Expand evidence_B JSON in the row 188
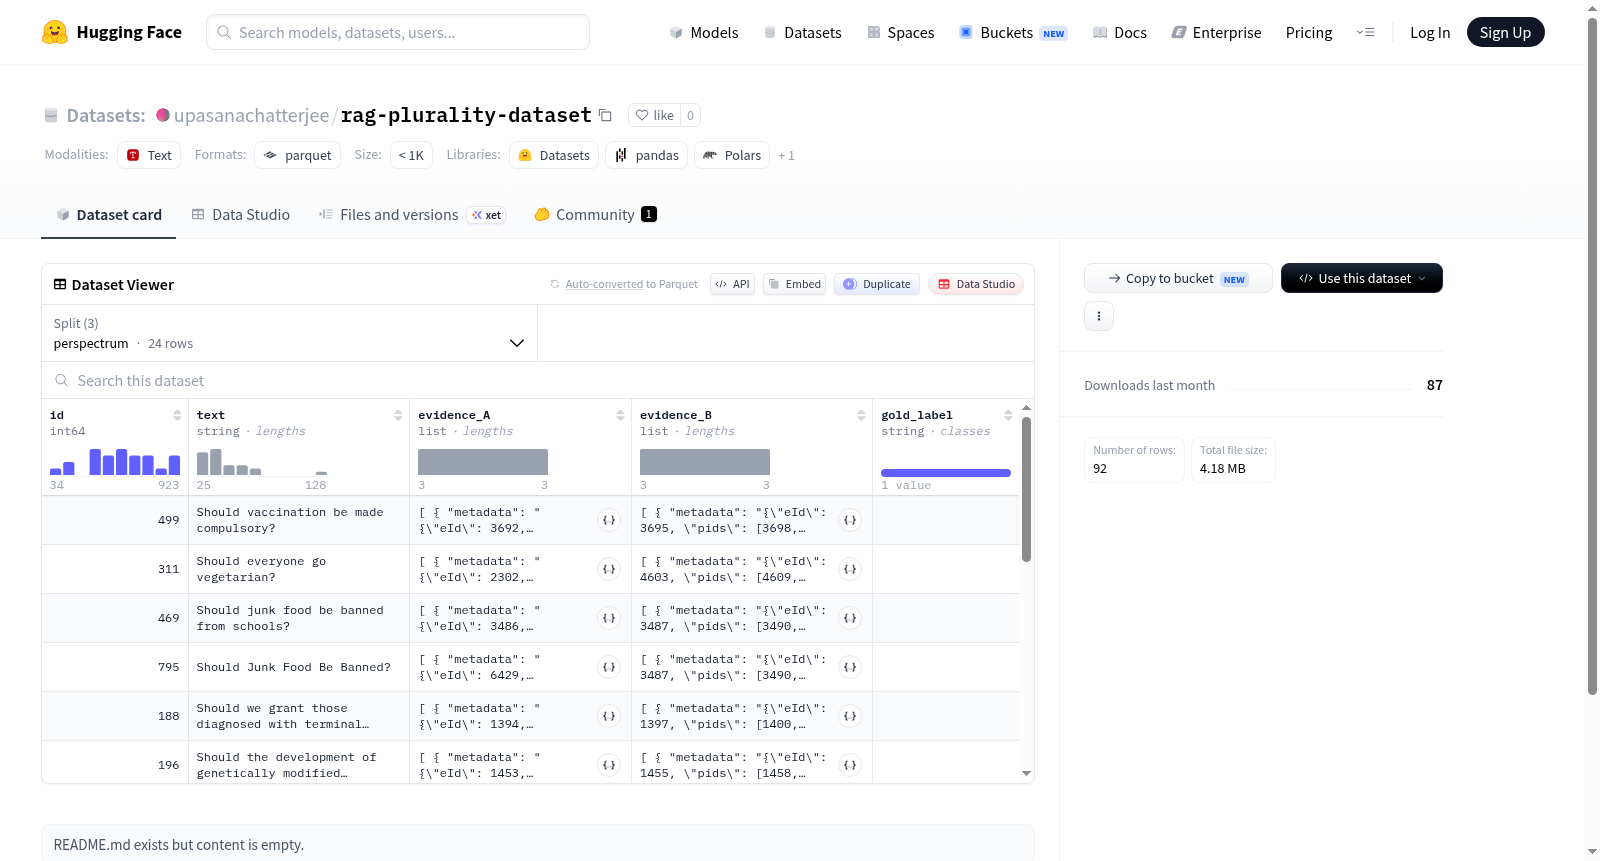1600x861 pixels. pyautogui.click(x=850, y=716)
